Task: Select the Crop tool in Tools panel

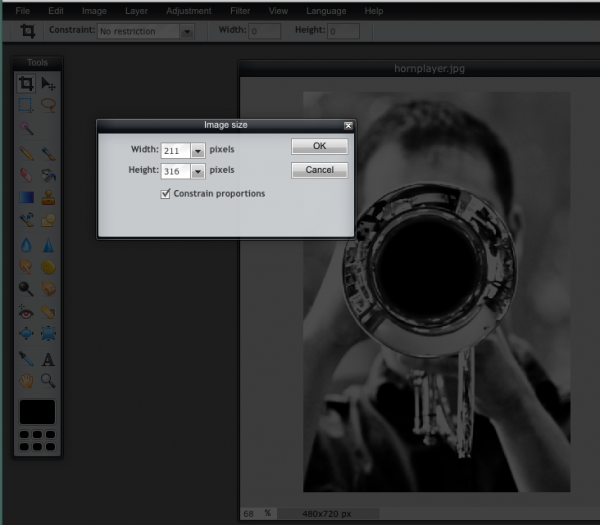Action: 26,84
